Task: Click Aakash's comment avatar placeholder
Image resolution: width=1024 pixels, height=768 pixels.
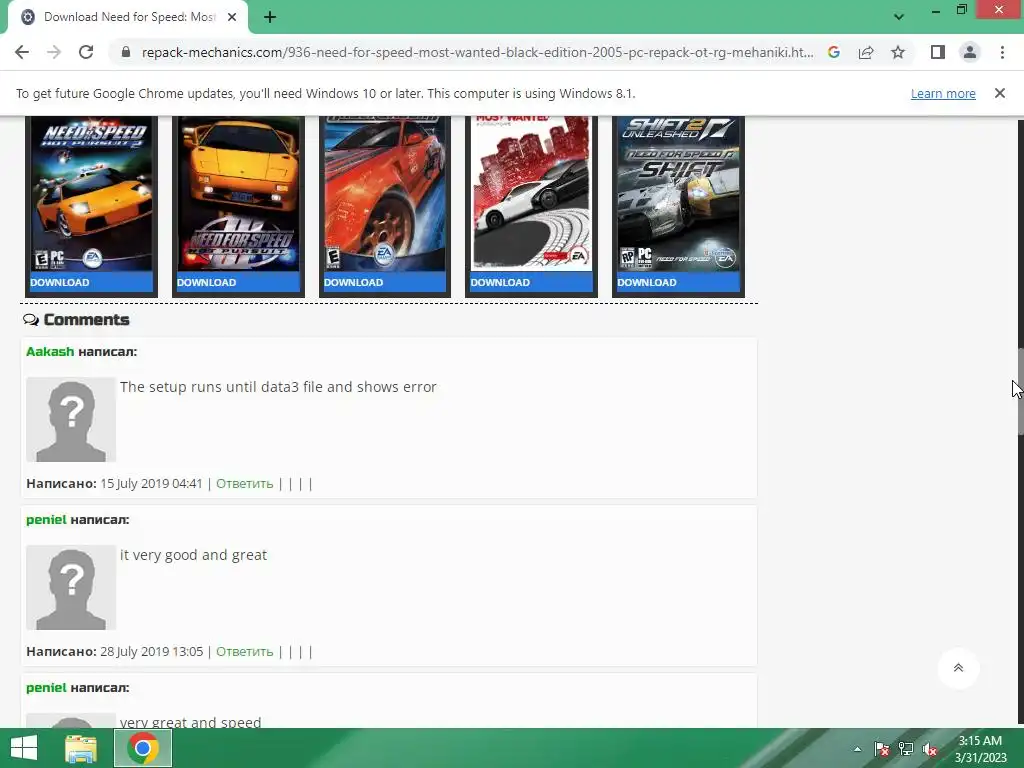Action: point(71,419)
